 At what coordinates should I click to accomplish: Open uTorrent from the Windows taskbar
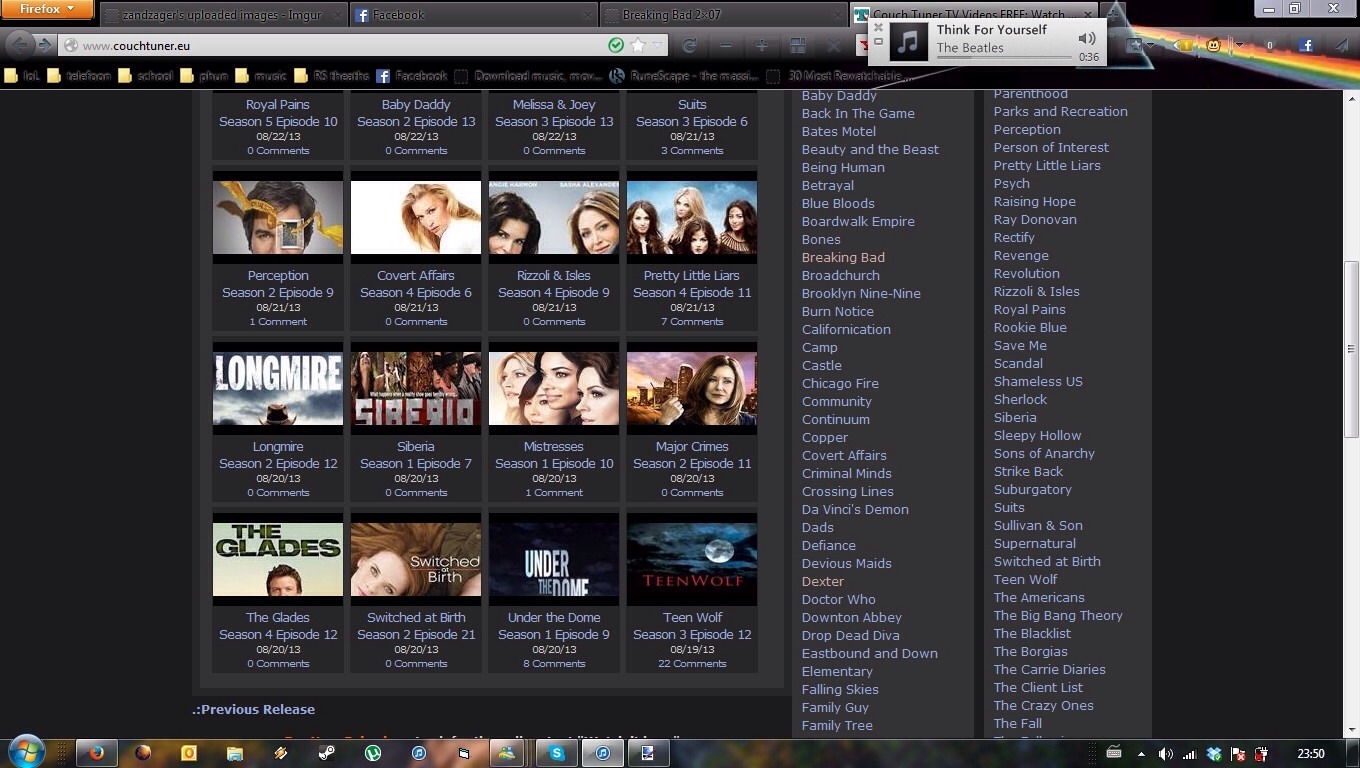373,753
